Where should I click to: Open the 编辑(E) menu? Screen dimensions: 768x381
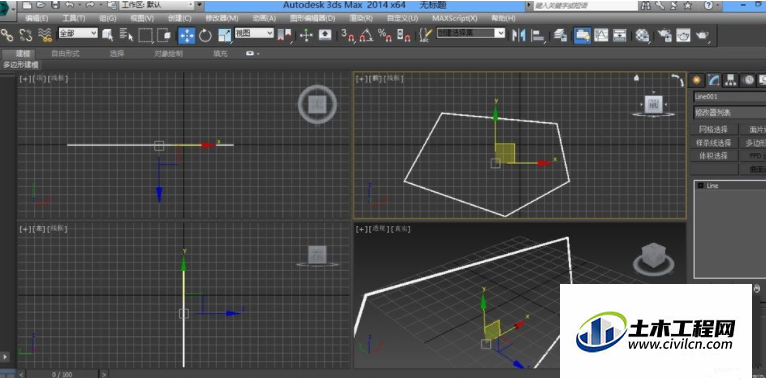pyautogui.click(x=37, y=18)
